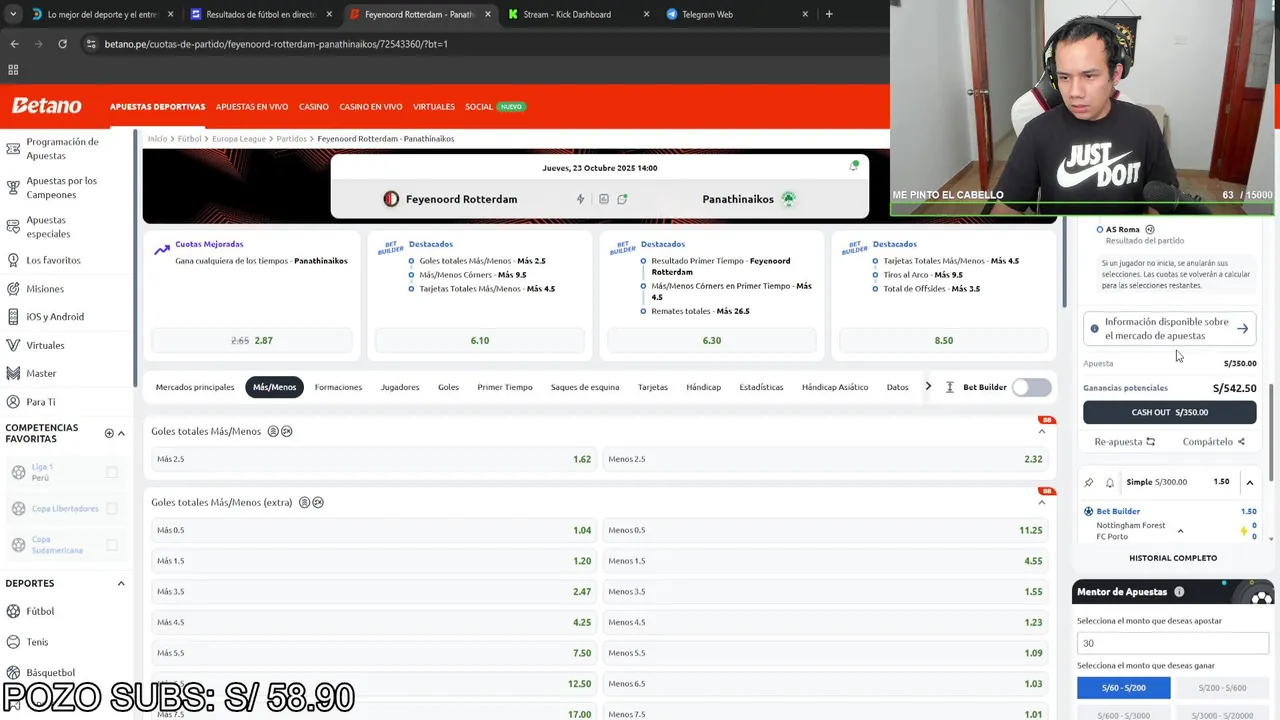1280x720 pixels.
Task: Select the AS Roma radio selection
Action: click(x=1100, y=229)
